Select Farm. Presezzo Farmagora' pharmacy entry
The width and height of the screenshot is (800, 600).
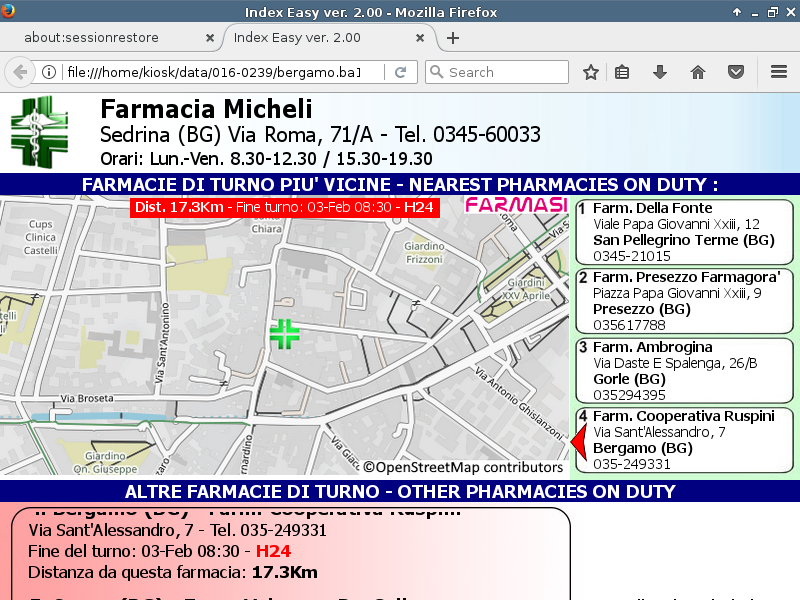(684, 301)
